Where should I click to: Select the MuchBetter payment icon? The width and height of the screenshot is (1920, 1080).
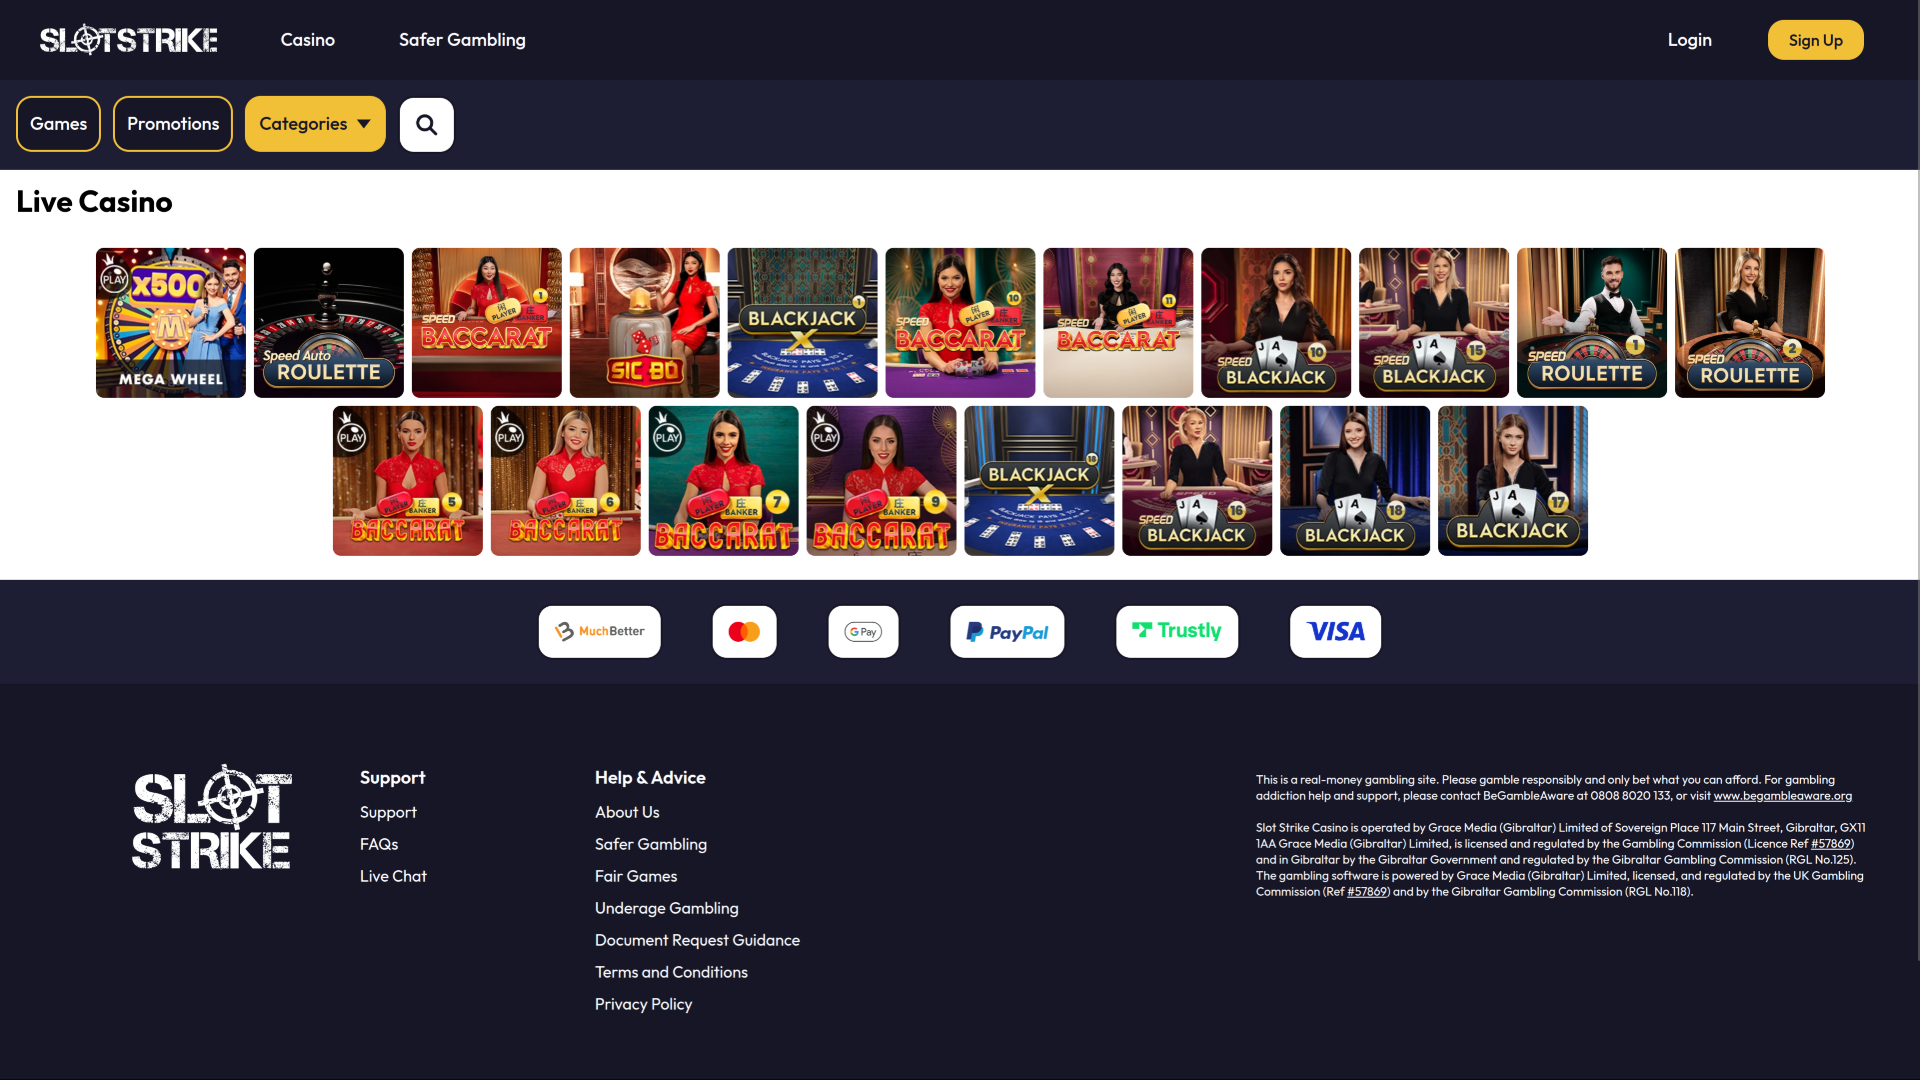[x=599, y=631]
